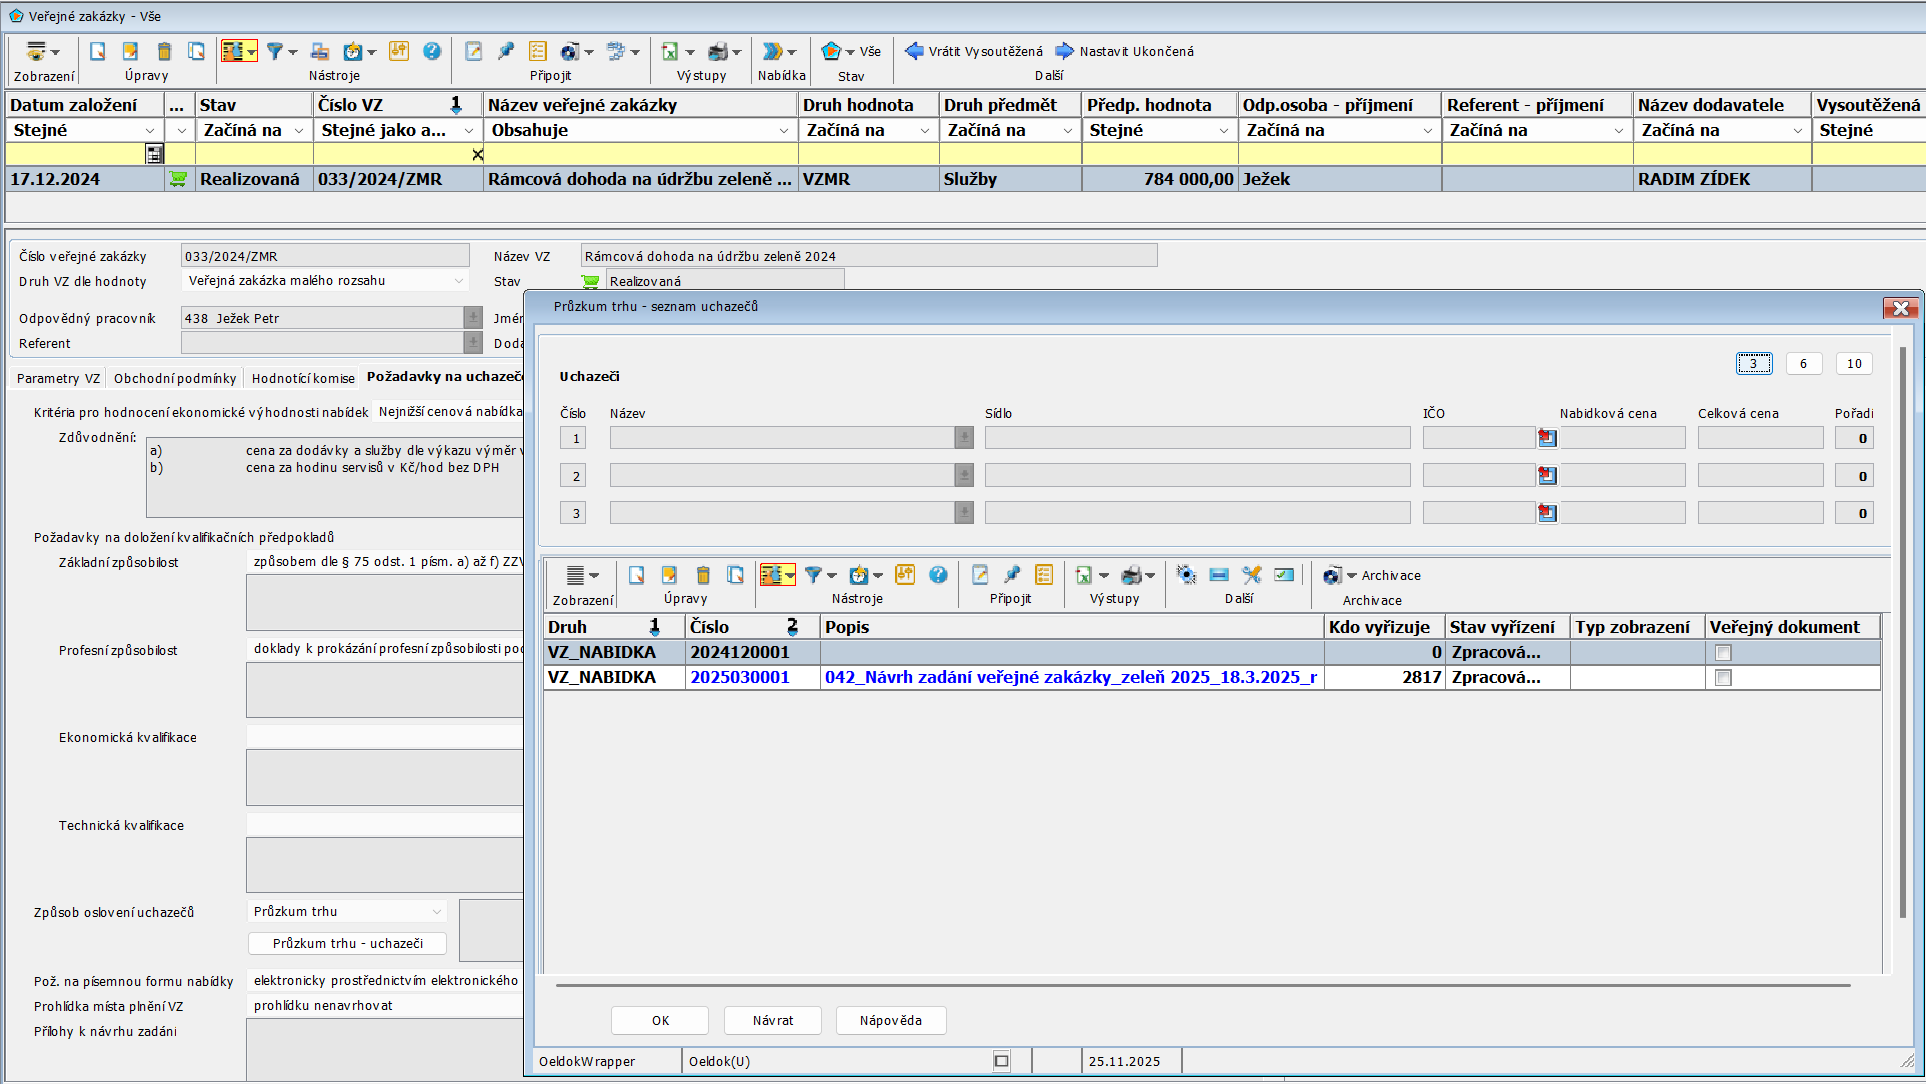The width and height of the screenshot is (1926, 1084).
Task: Open the Způsob oslovení uchazečů dropdown
Action: pyautogui.click(x=437, y=912)
